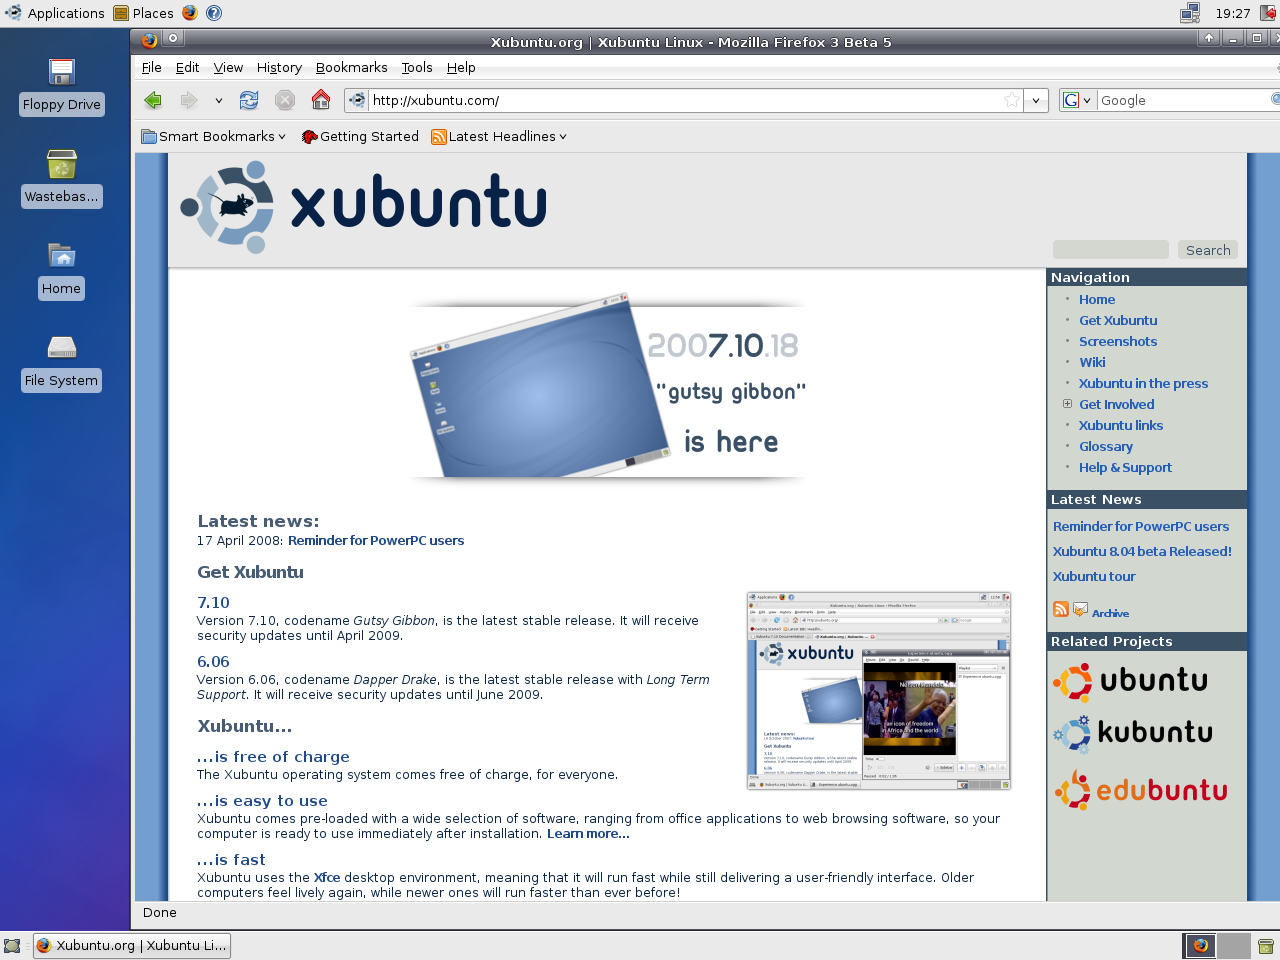Click the orange RSS Archive feed icon

[1059, 608]
